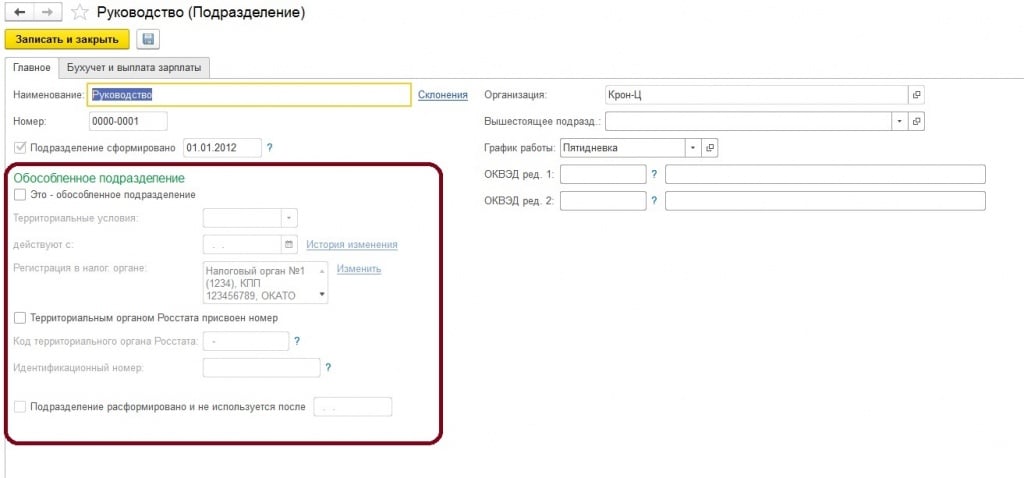Expand Территориальные условия dropdown
Image resolution: width=1024 pixels, height=478 pixels.
point(290,217)
